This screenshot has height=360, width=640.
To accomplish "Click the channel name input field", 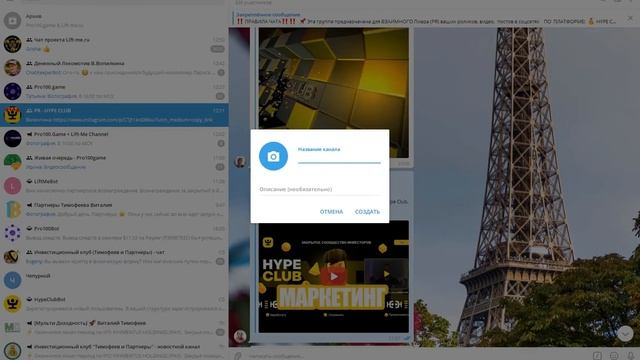I will tap(339, 158).
